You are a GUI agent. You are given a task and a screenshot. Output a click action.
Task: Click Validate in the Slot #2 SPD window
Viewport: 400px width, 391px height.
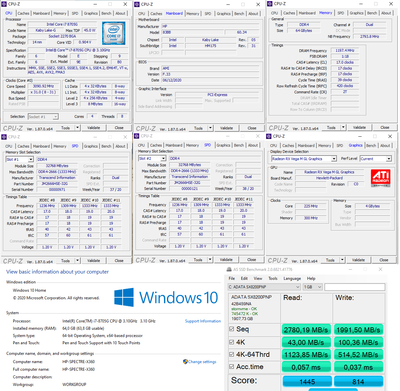[226, 259]
